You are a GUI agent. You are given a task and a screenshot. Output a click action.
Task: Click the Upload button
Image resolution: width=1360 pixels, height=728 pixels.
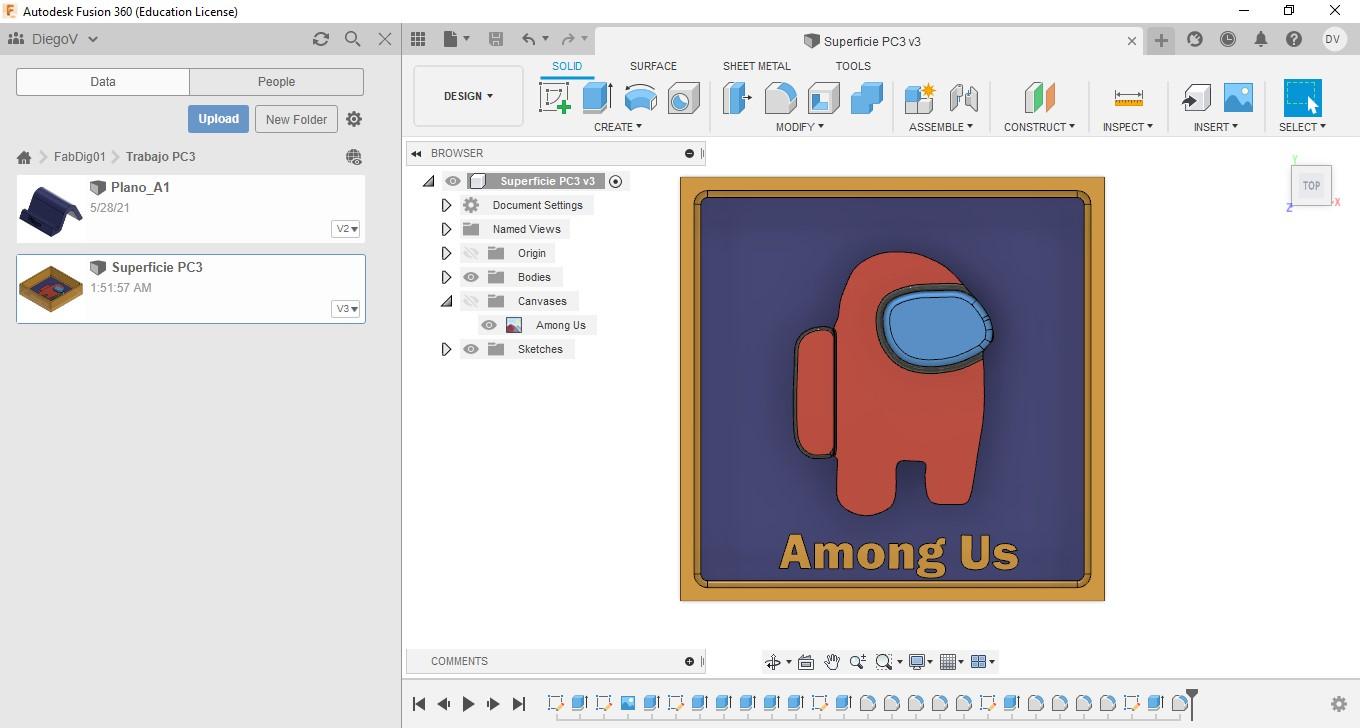218,118
